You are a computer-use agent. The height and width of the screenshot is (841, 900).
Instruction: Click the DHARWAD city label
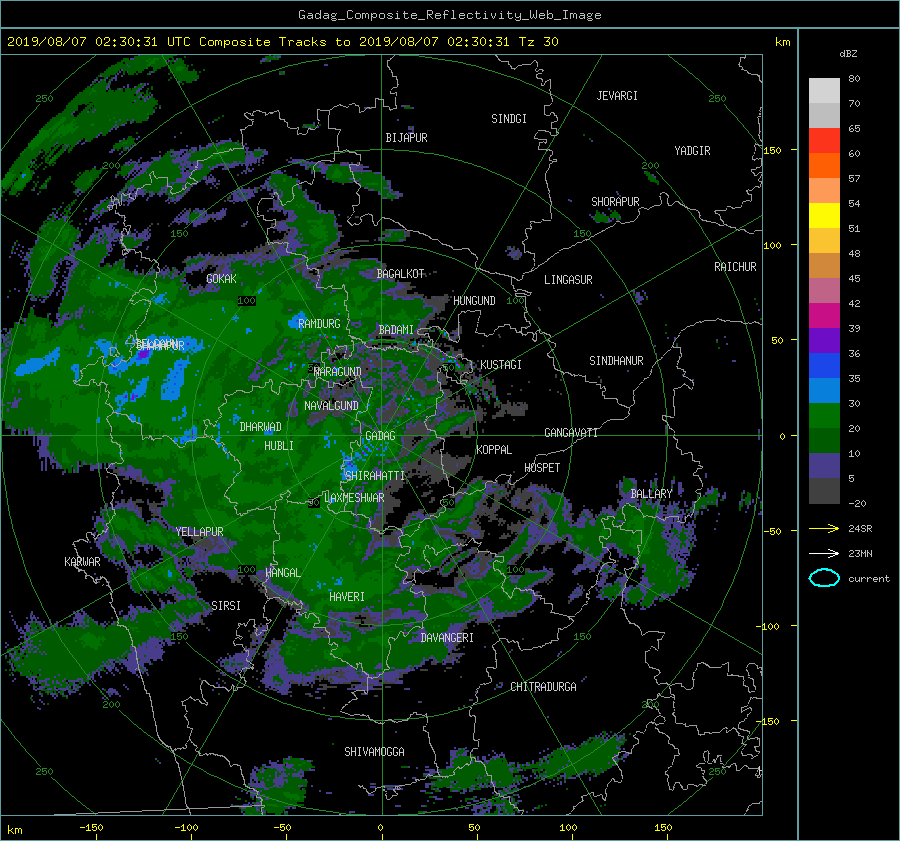pyautogui.click(x=260, y=427)
